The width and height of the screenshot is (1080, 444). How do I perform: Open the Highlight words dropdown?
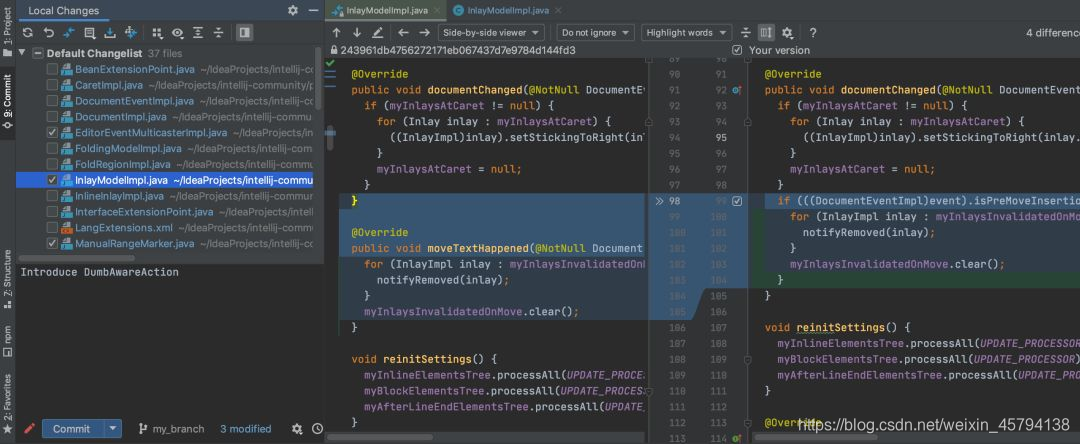(686, 32)
